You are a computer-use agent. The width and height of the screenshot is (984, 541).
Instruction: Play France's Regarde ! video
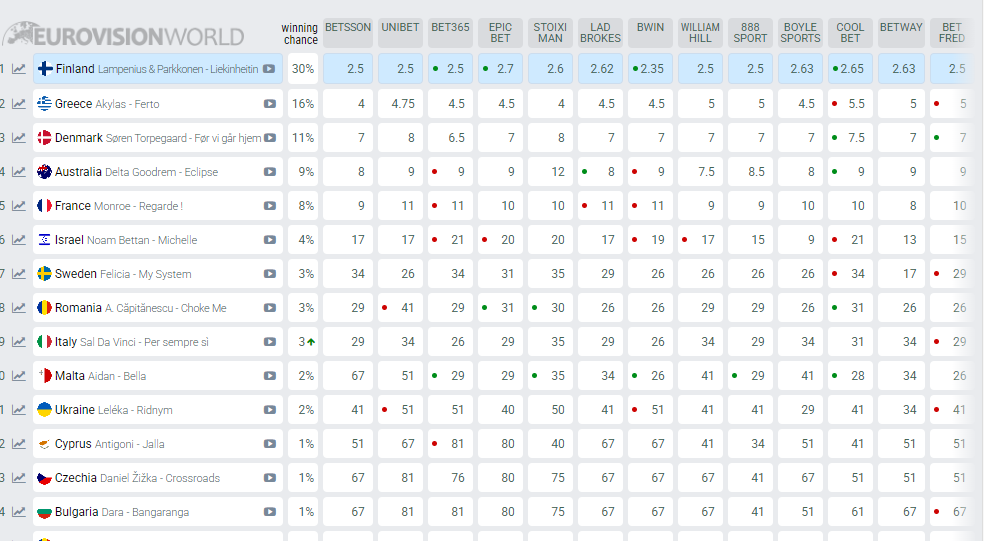tap(270, 205)
